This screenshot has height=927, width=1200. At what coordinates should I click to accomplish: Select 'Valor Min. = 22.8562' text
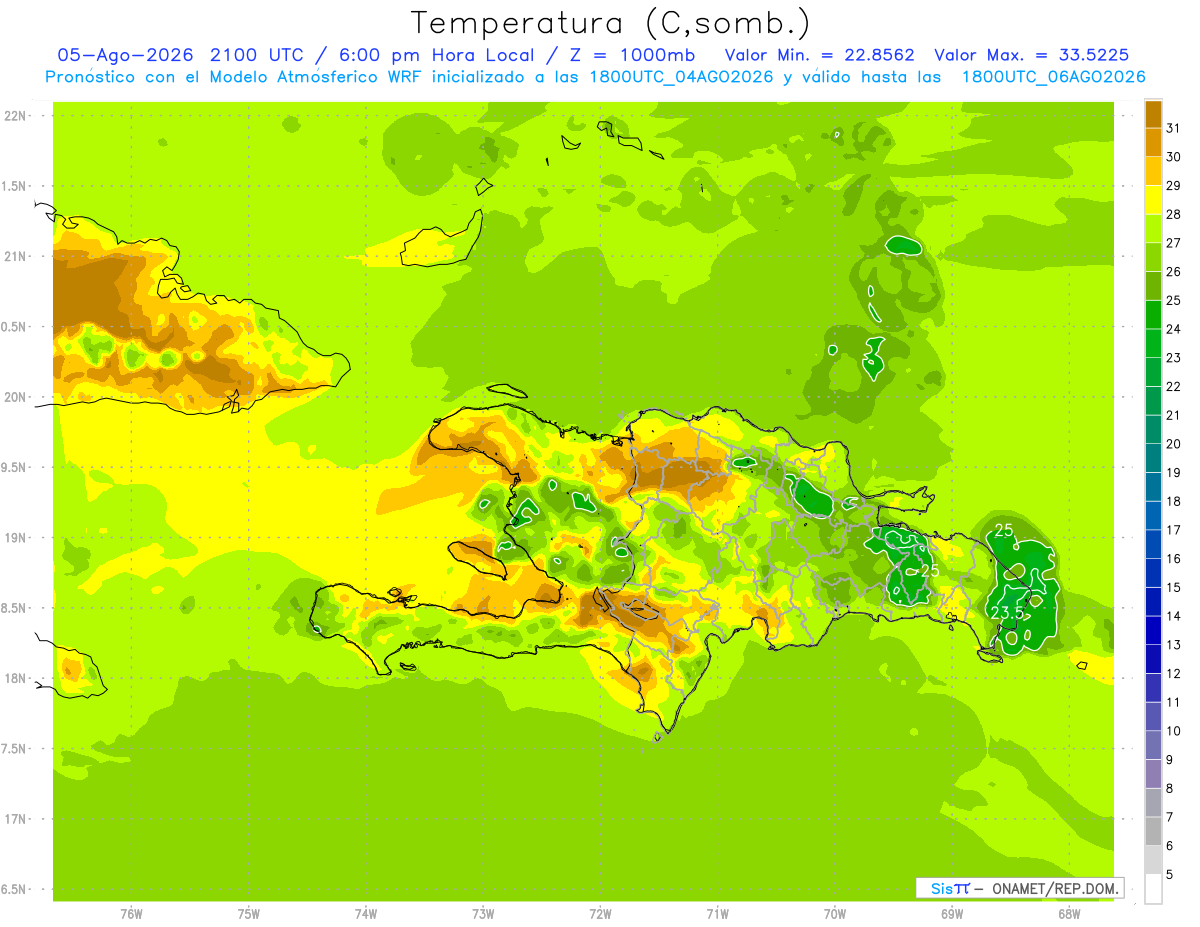820,55
